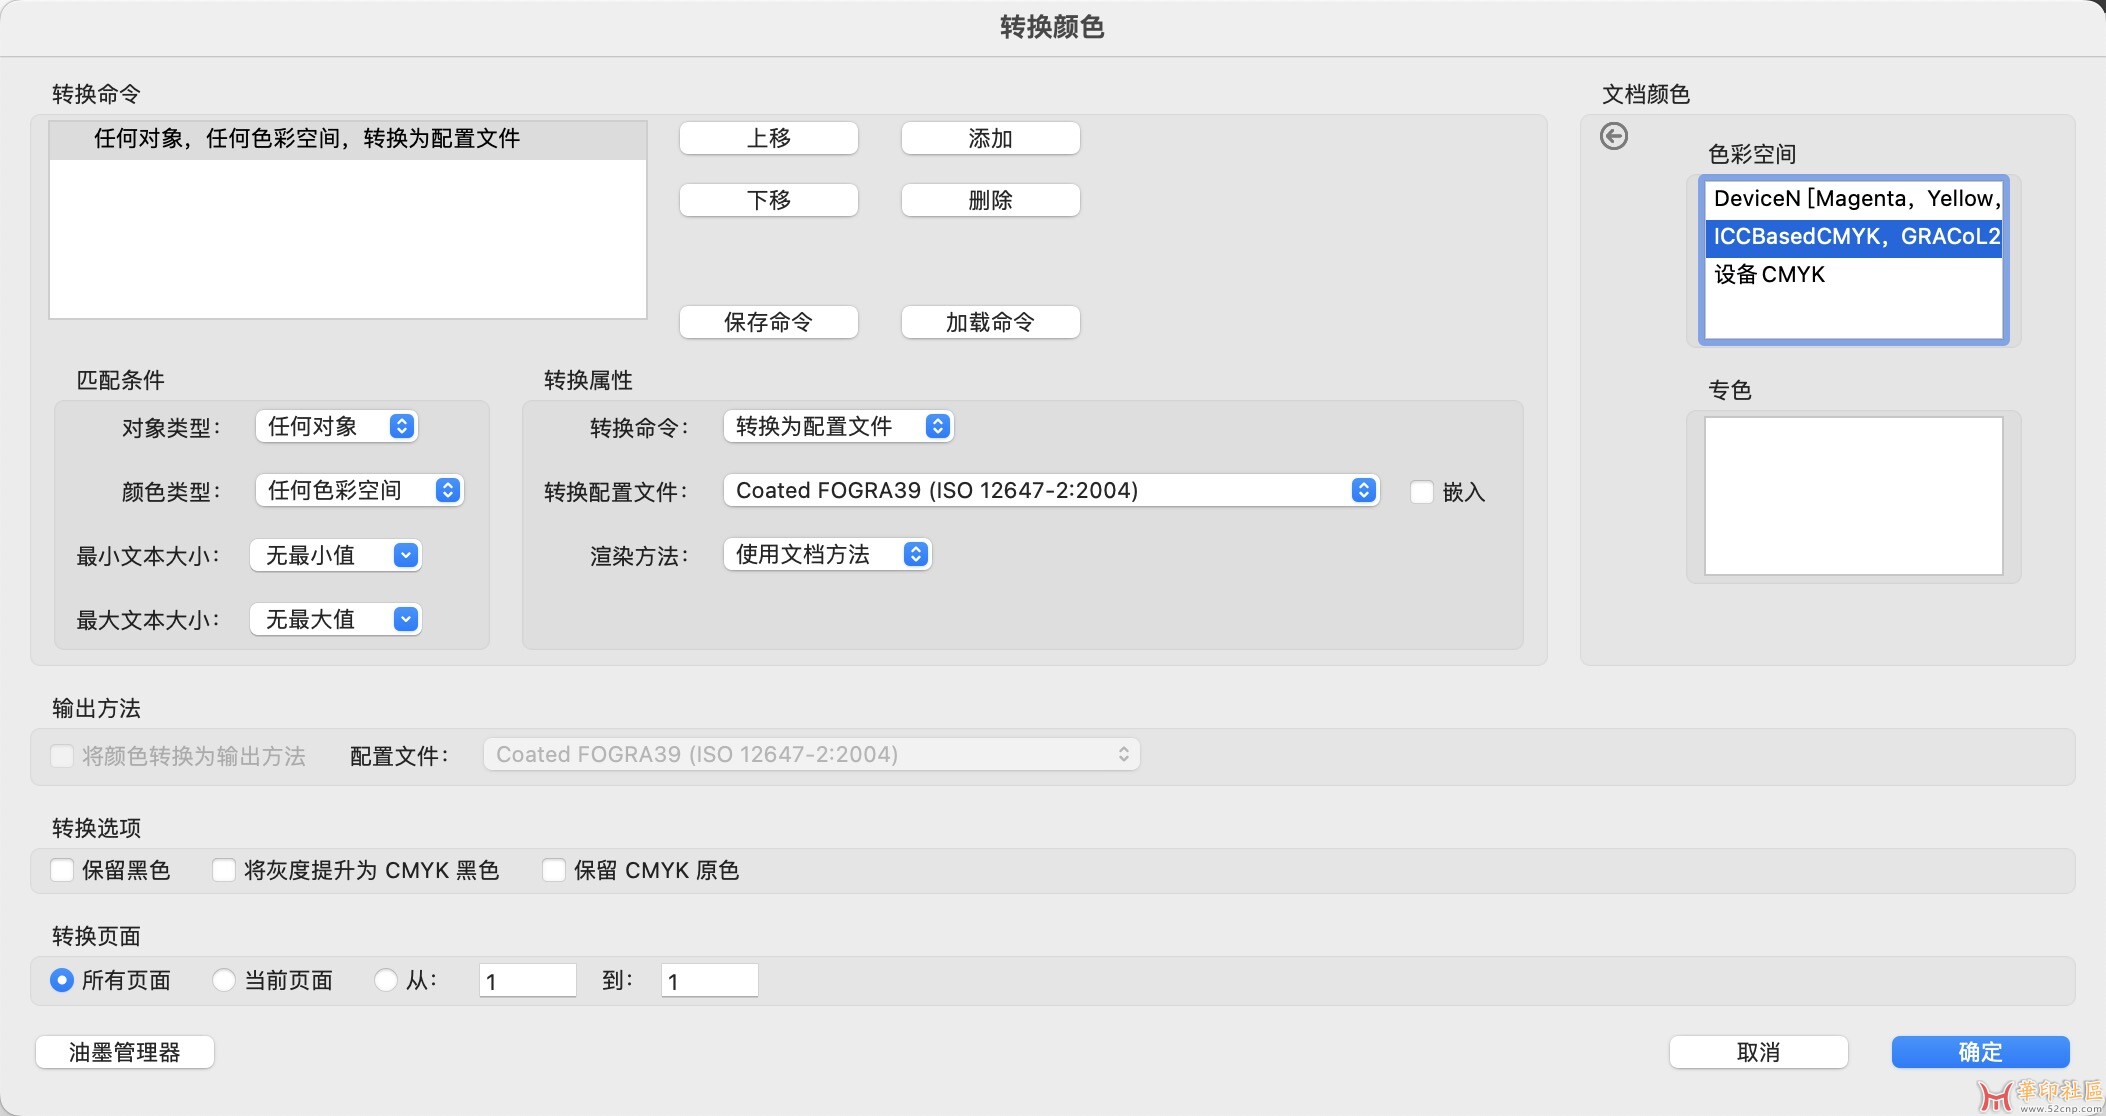Screen dimensions: 2106x1116
Task: Expand the 颜色类型 dropdown
Action: pos(359,490)
